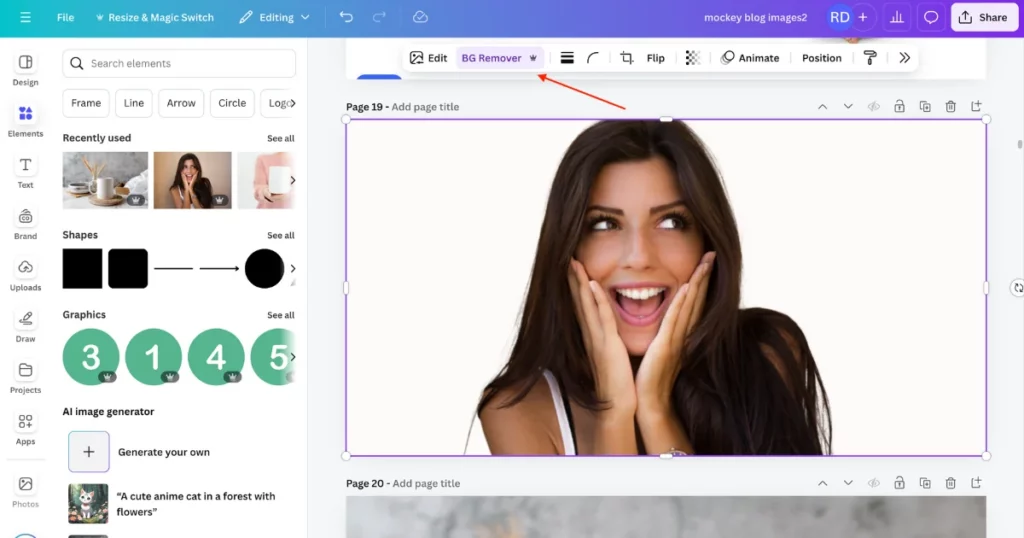
Task: Open the Position panel
Action: pos(822,58)
